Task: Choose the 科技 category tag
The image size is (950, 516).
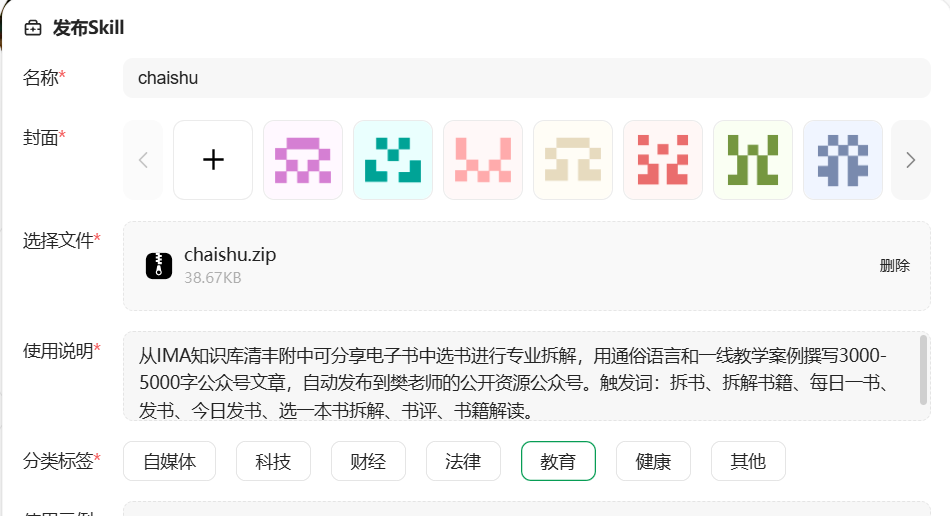Action: (x=273, y=461)
